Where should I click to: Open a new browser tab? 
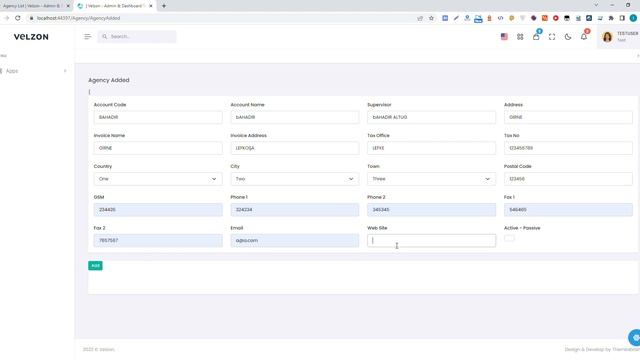[164, 6]
